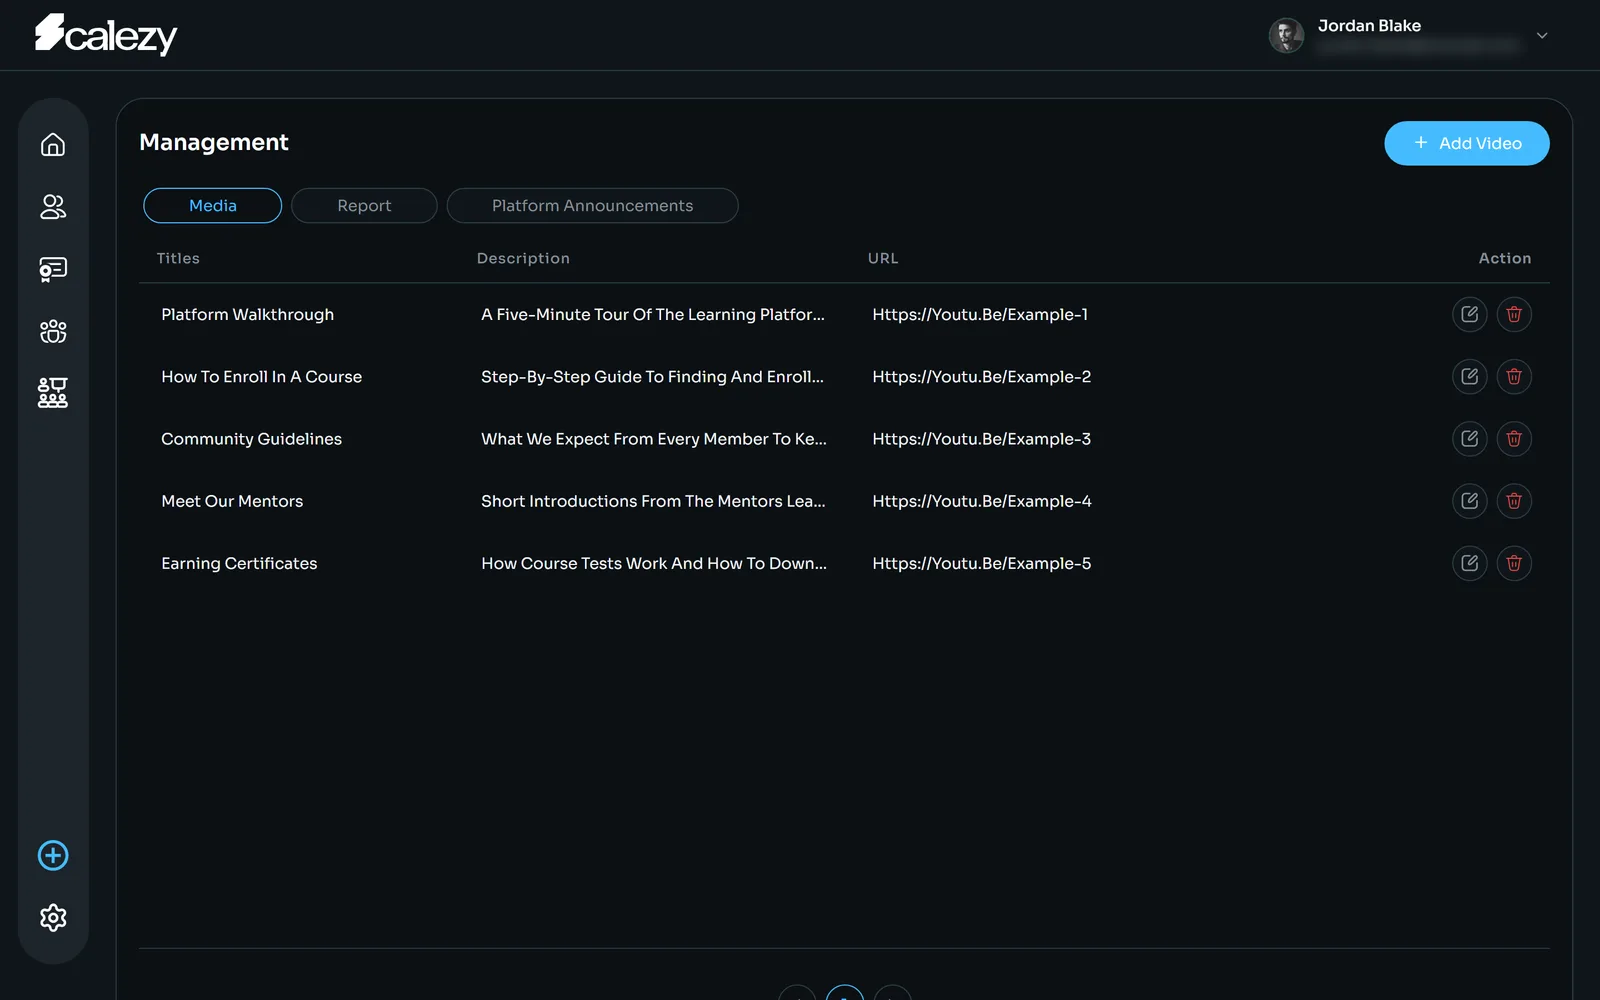Expand the user account dropdown chevron
1600x1000 pixels.
[1542, 35]
